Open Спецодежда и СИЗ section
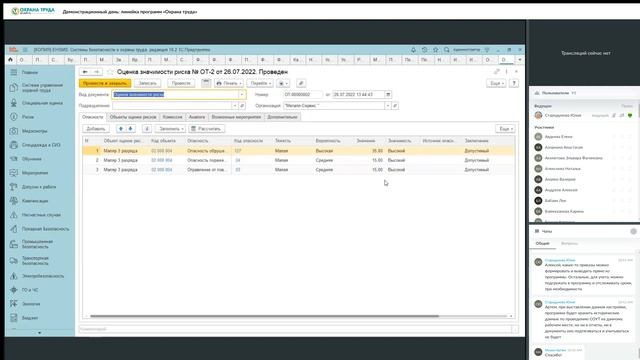This screenshot has height=360, width=640. click(x=41, y=145)
